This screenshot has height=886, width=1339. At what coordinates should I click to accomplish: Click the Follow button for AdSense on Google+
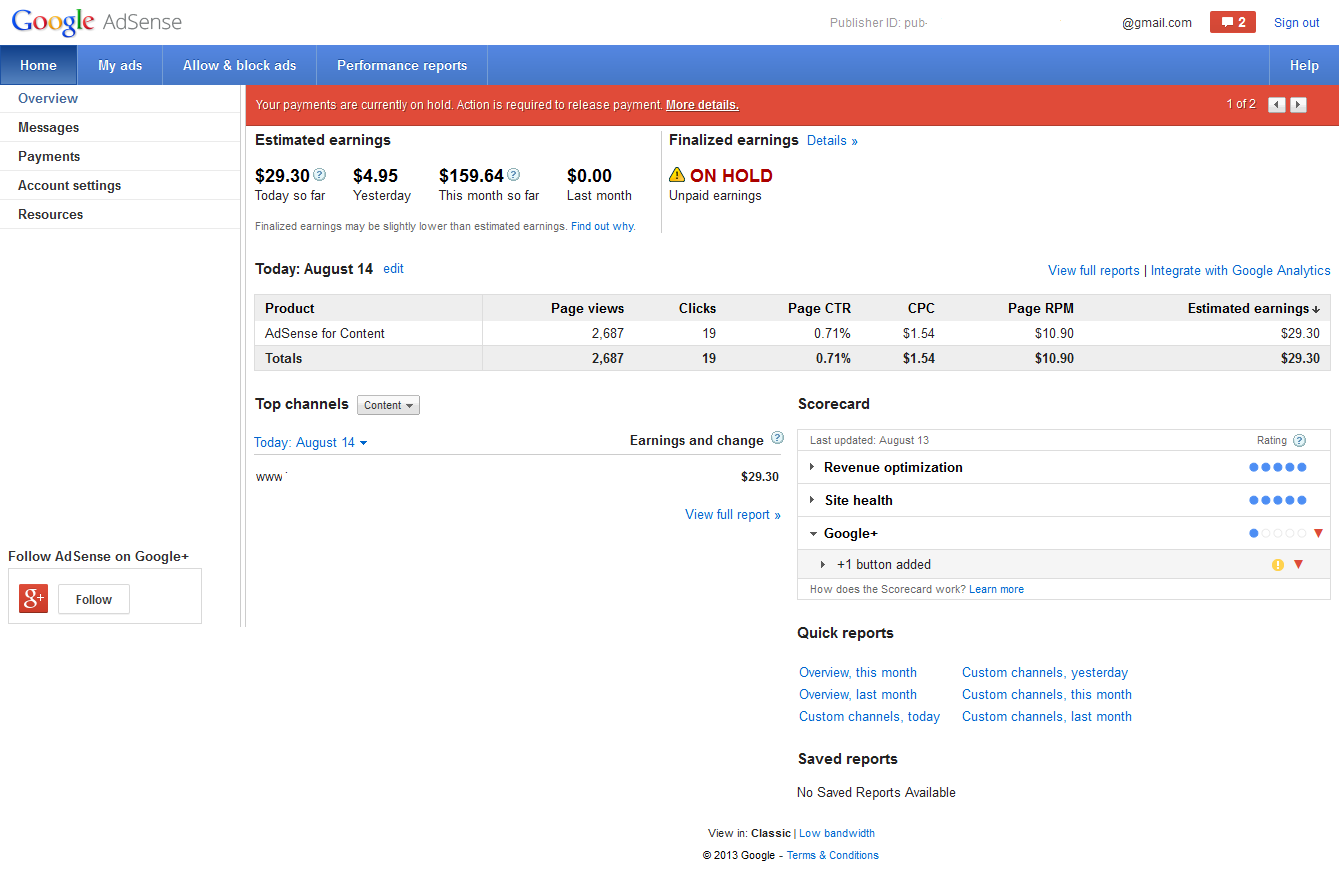(94, 599)
